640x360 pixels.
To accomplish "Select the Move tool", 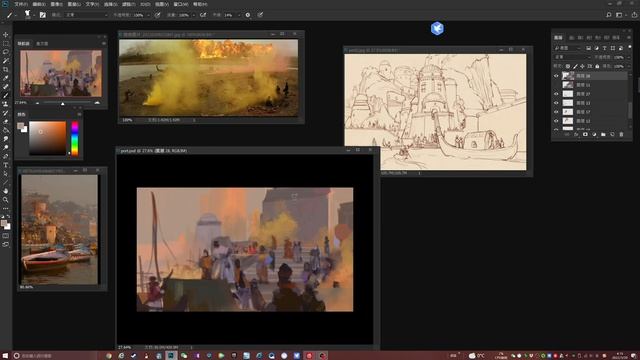I will [x=6, y=35].
